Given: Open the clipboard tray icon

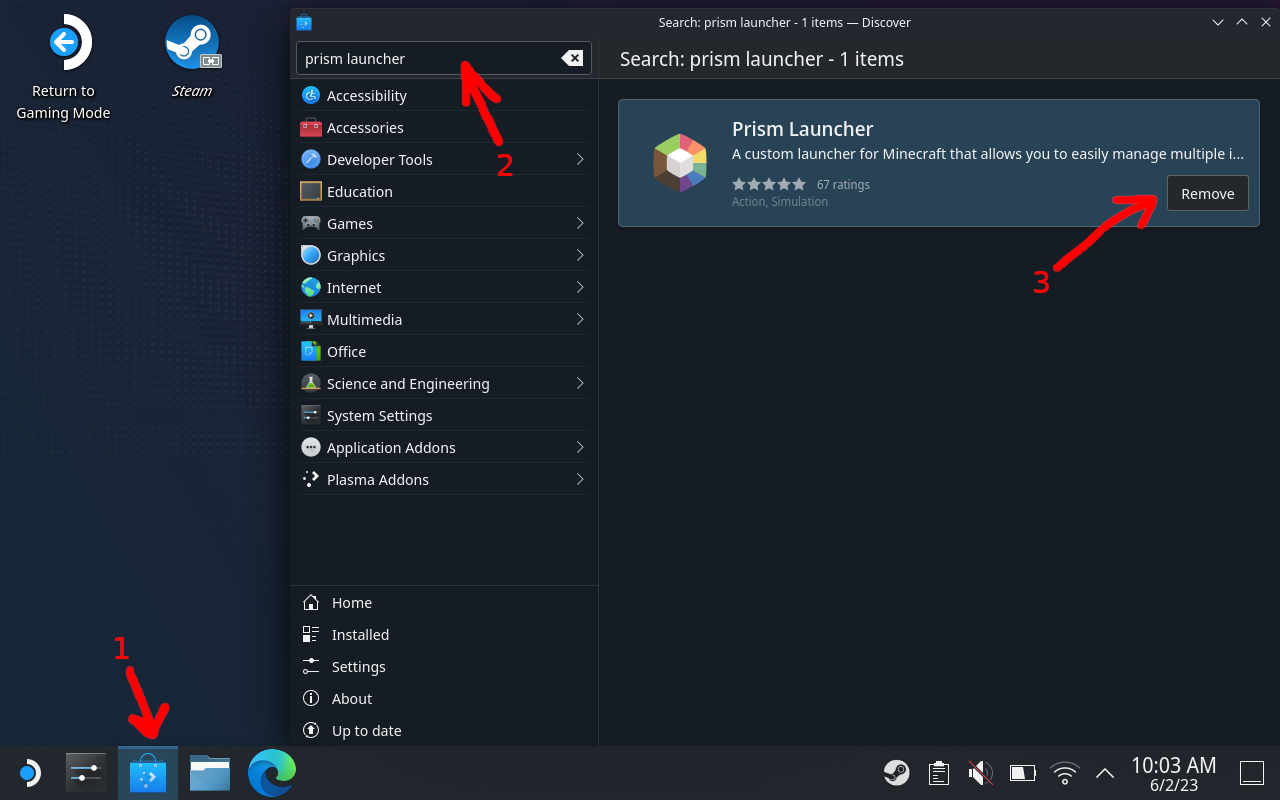Looking at the screenshot, I should click(938, 773).
